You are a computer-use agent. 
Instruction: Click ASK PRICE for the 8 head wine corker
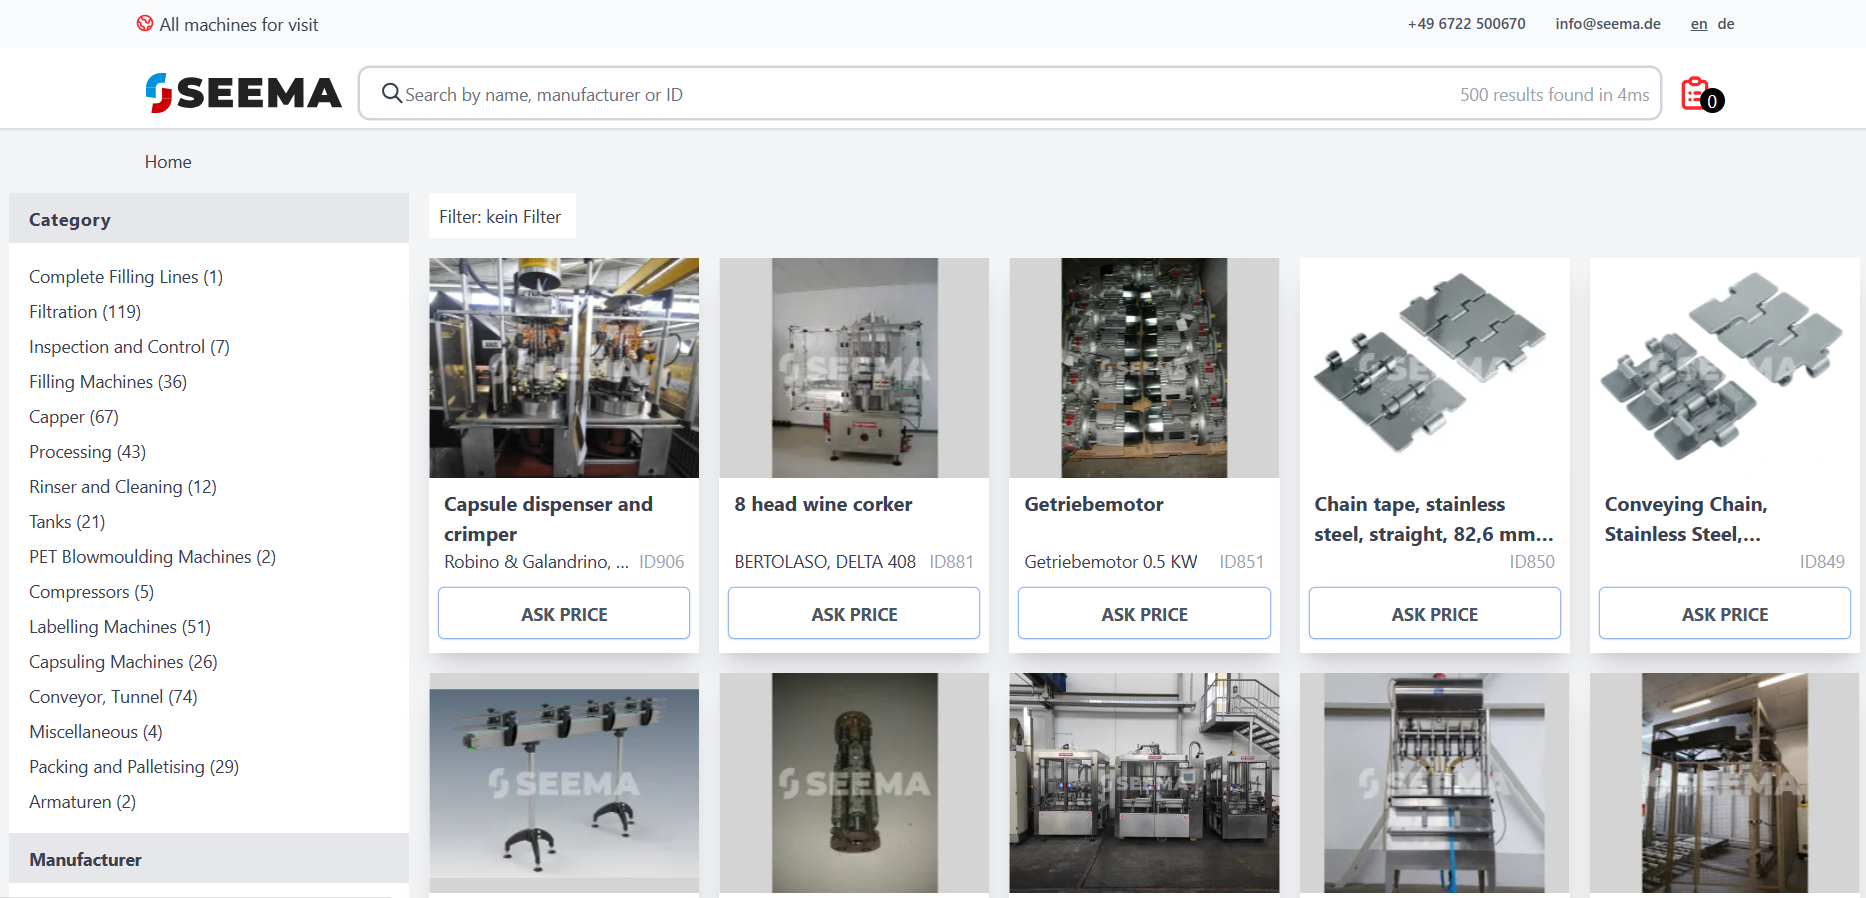854,613
